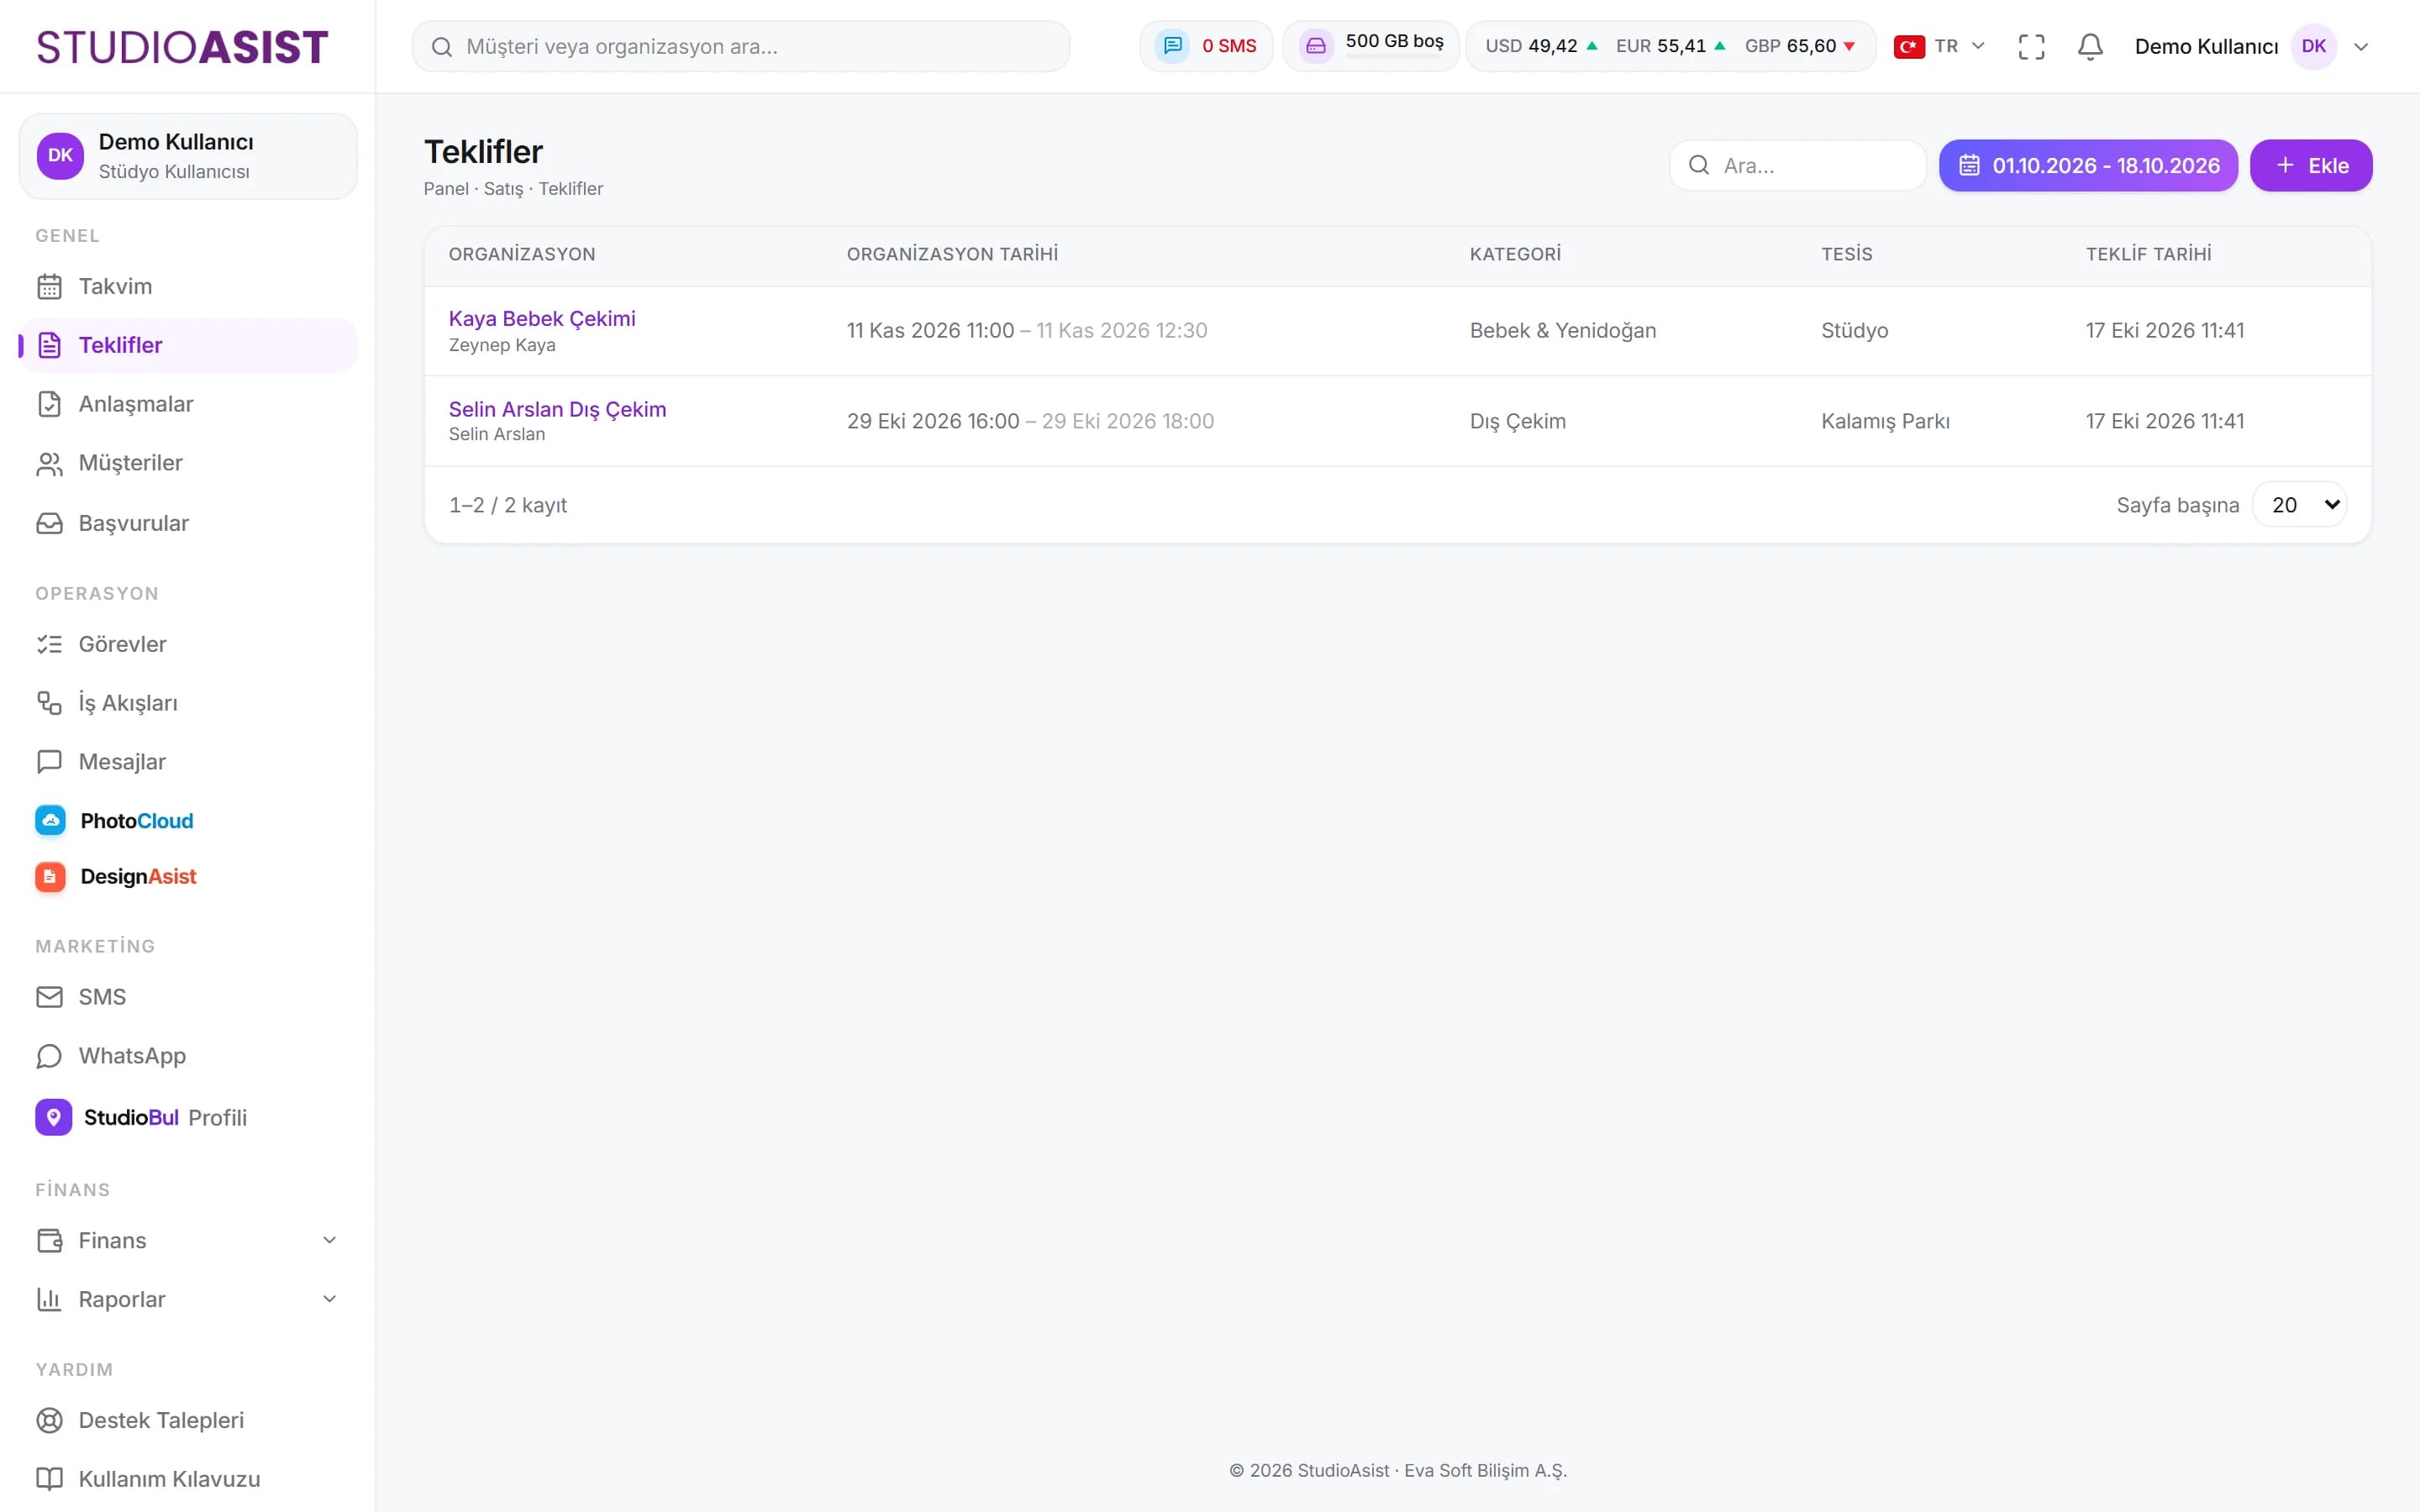Image resolution: width=2420 pixels, height=1512 pixels.
Task: Click the Anlaşmalar document icon
Action: click(x=49, y=404)
